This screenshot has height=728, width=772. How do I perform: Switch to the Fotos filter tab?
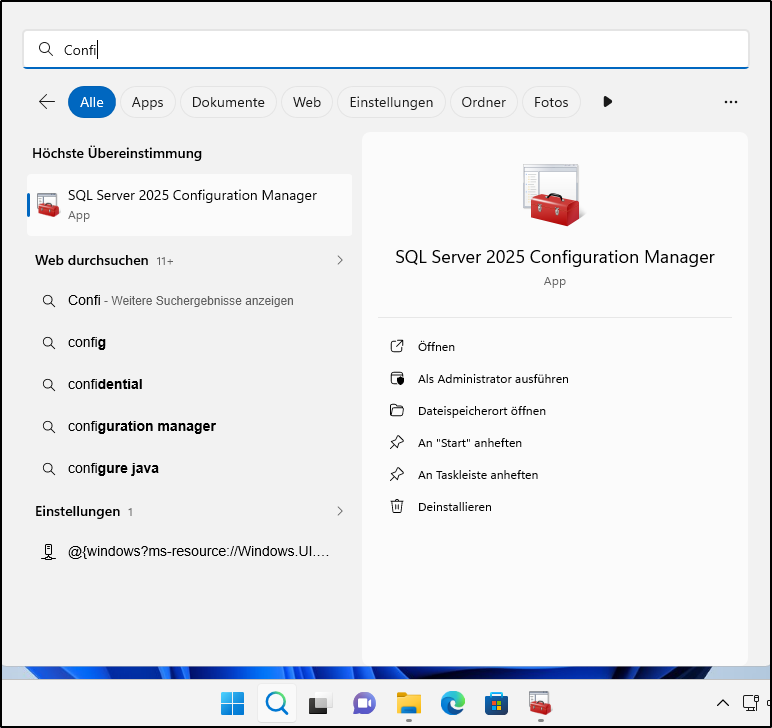[550, 102]
